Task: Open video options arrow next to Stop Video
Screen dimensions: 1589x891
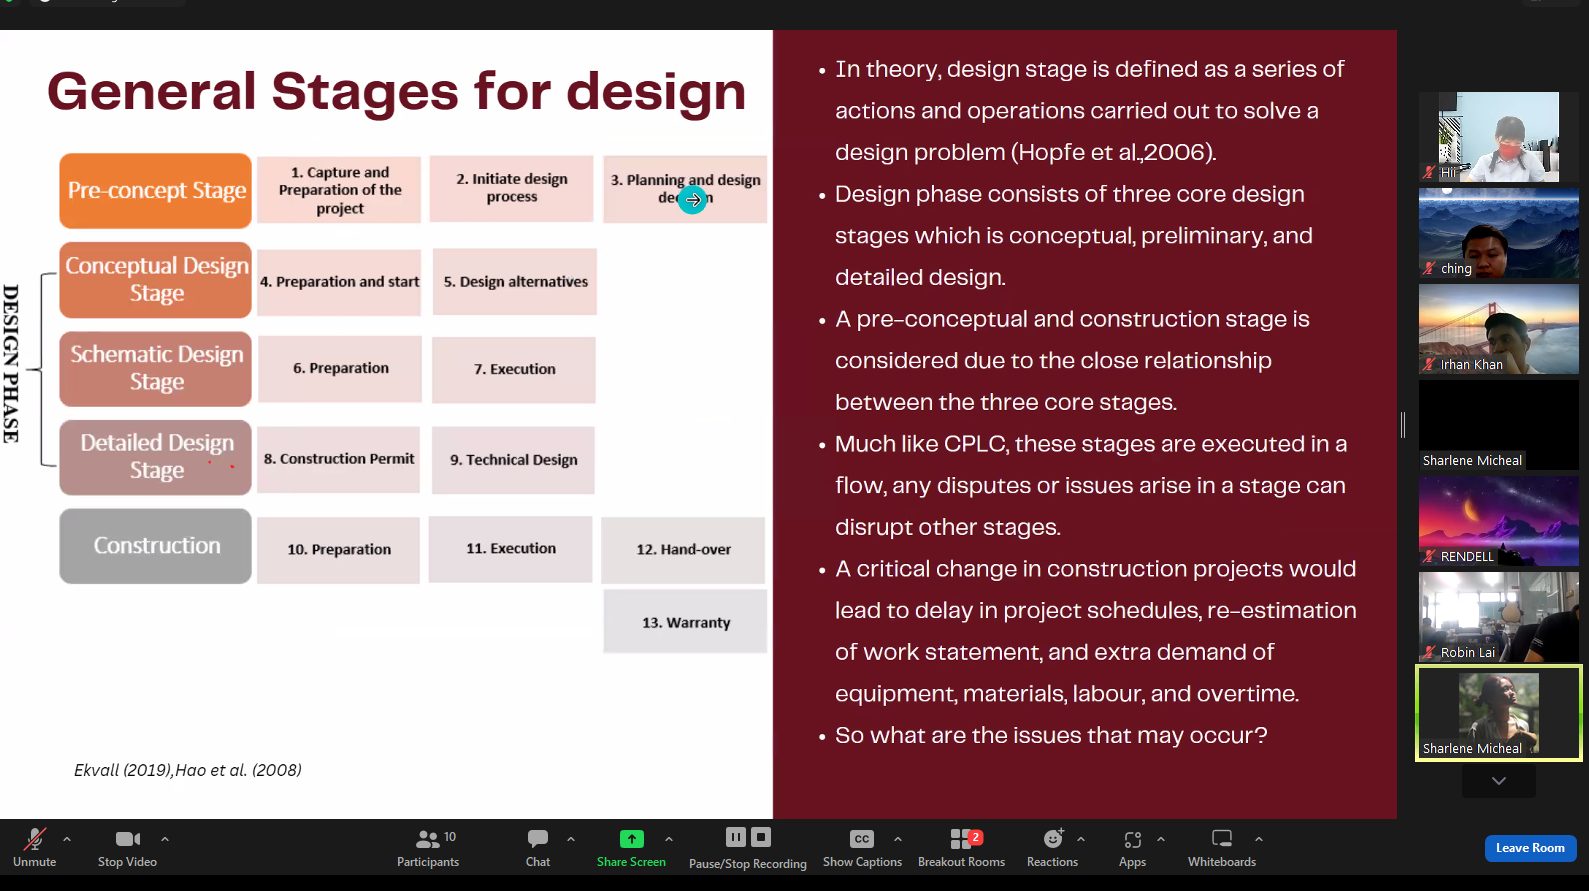Action: [x=165, y=839]
